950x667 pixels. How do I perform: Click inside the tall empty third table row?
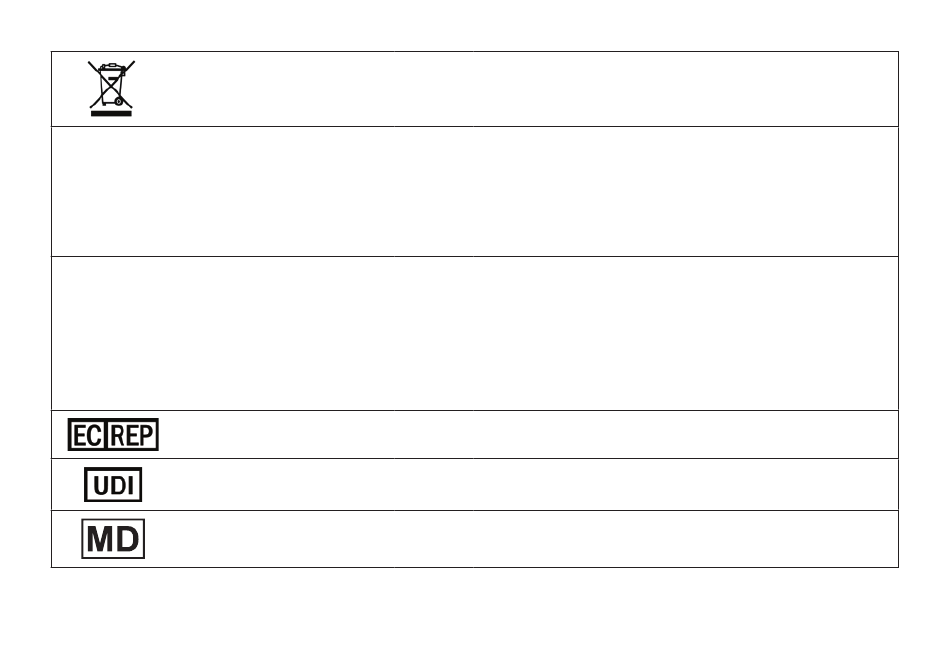coord(475,333)
